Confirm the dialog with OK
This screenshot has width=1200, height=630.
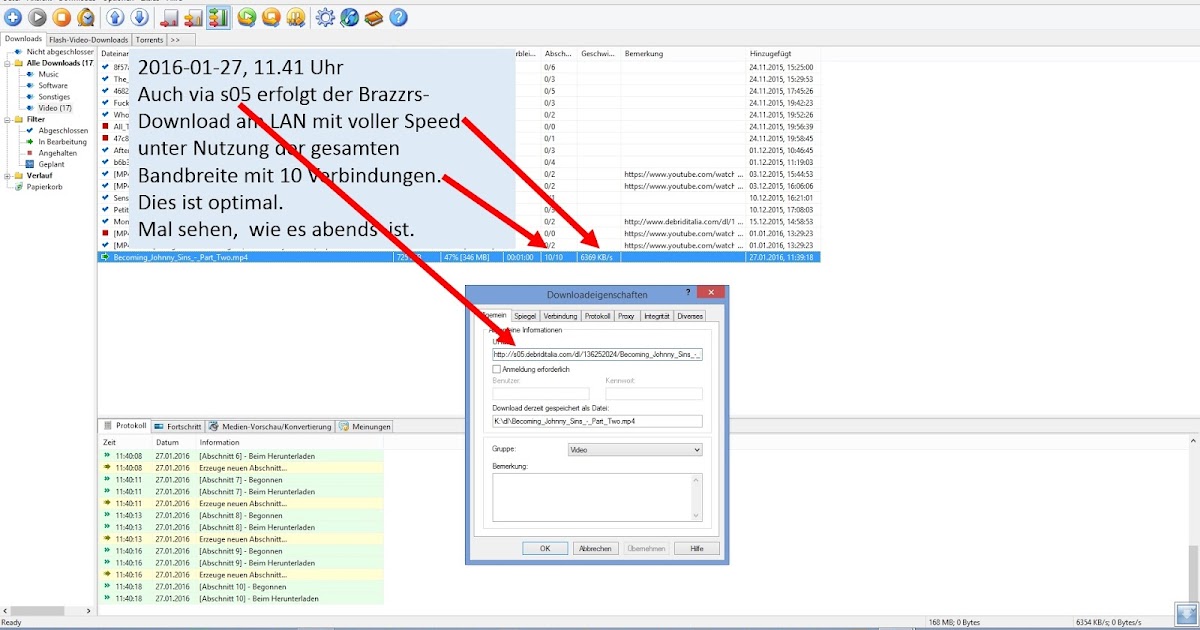545,548
